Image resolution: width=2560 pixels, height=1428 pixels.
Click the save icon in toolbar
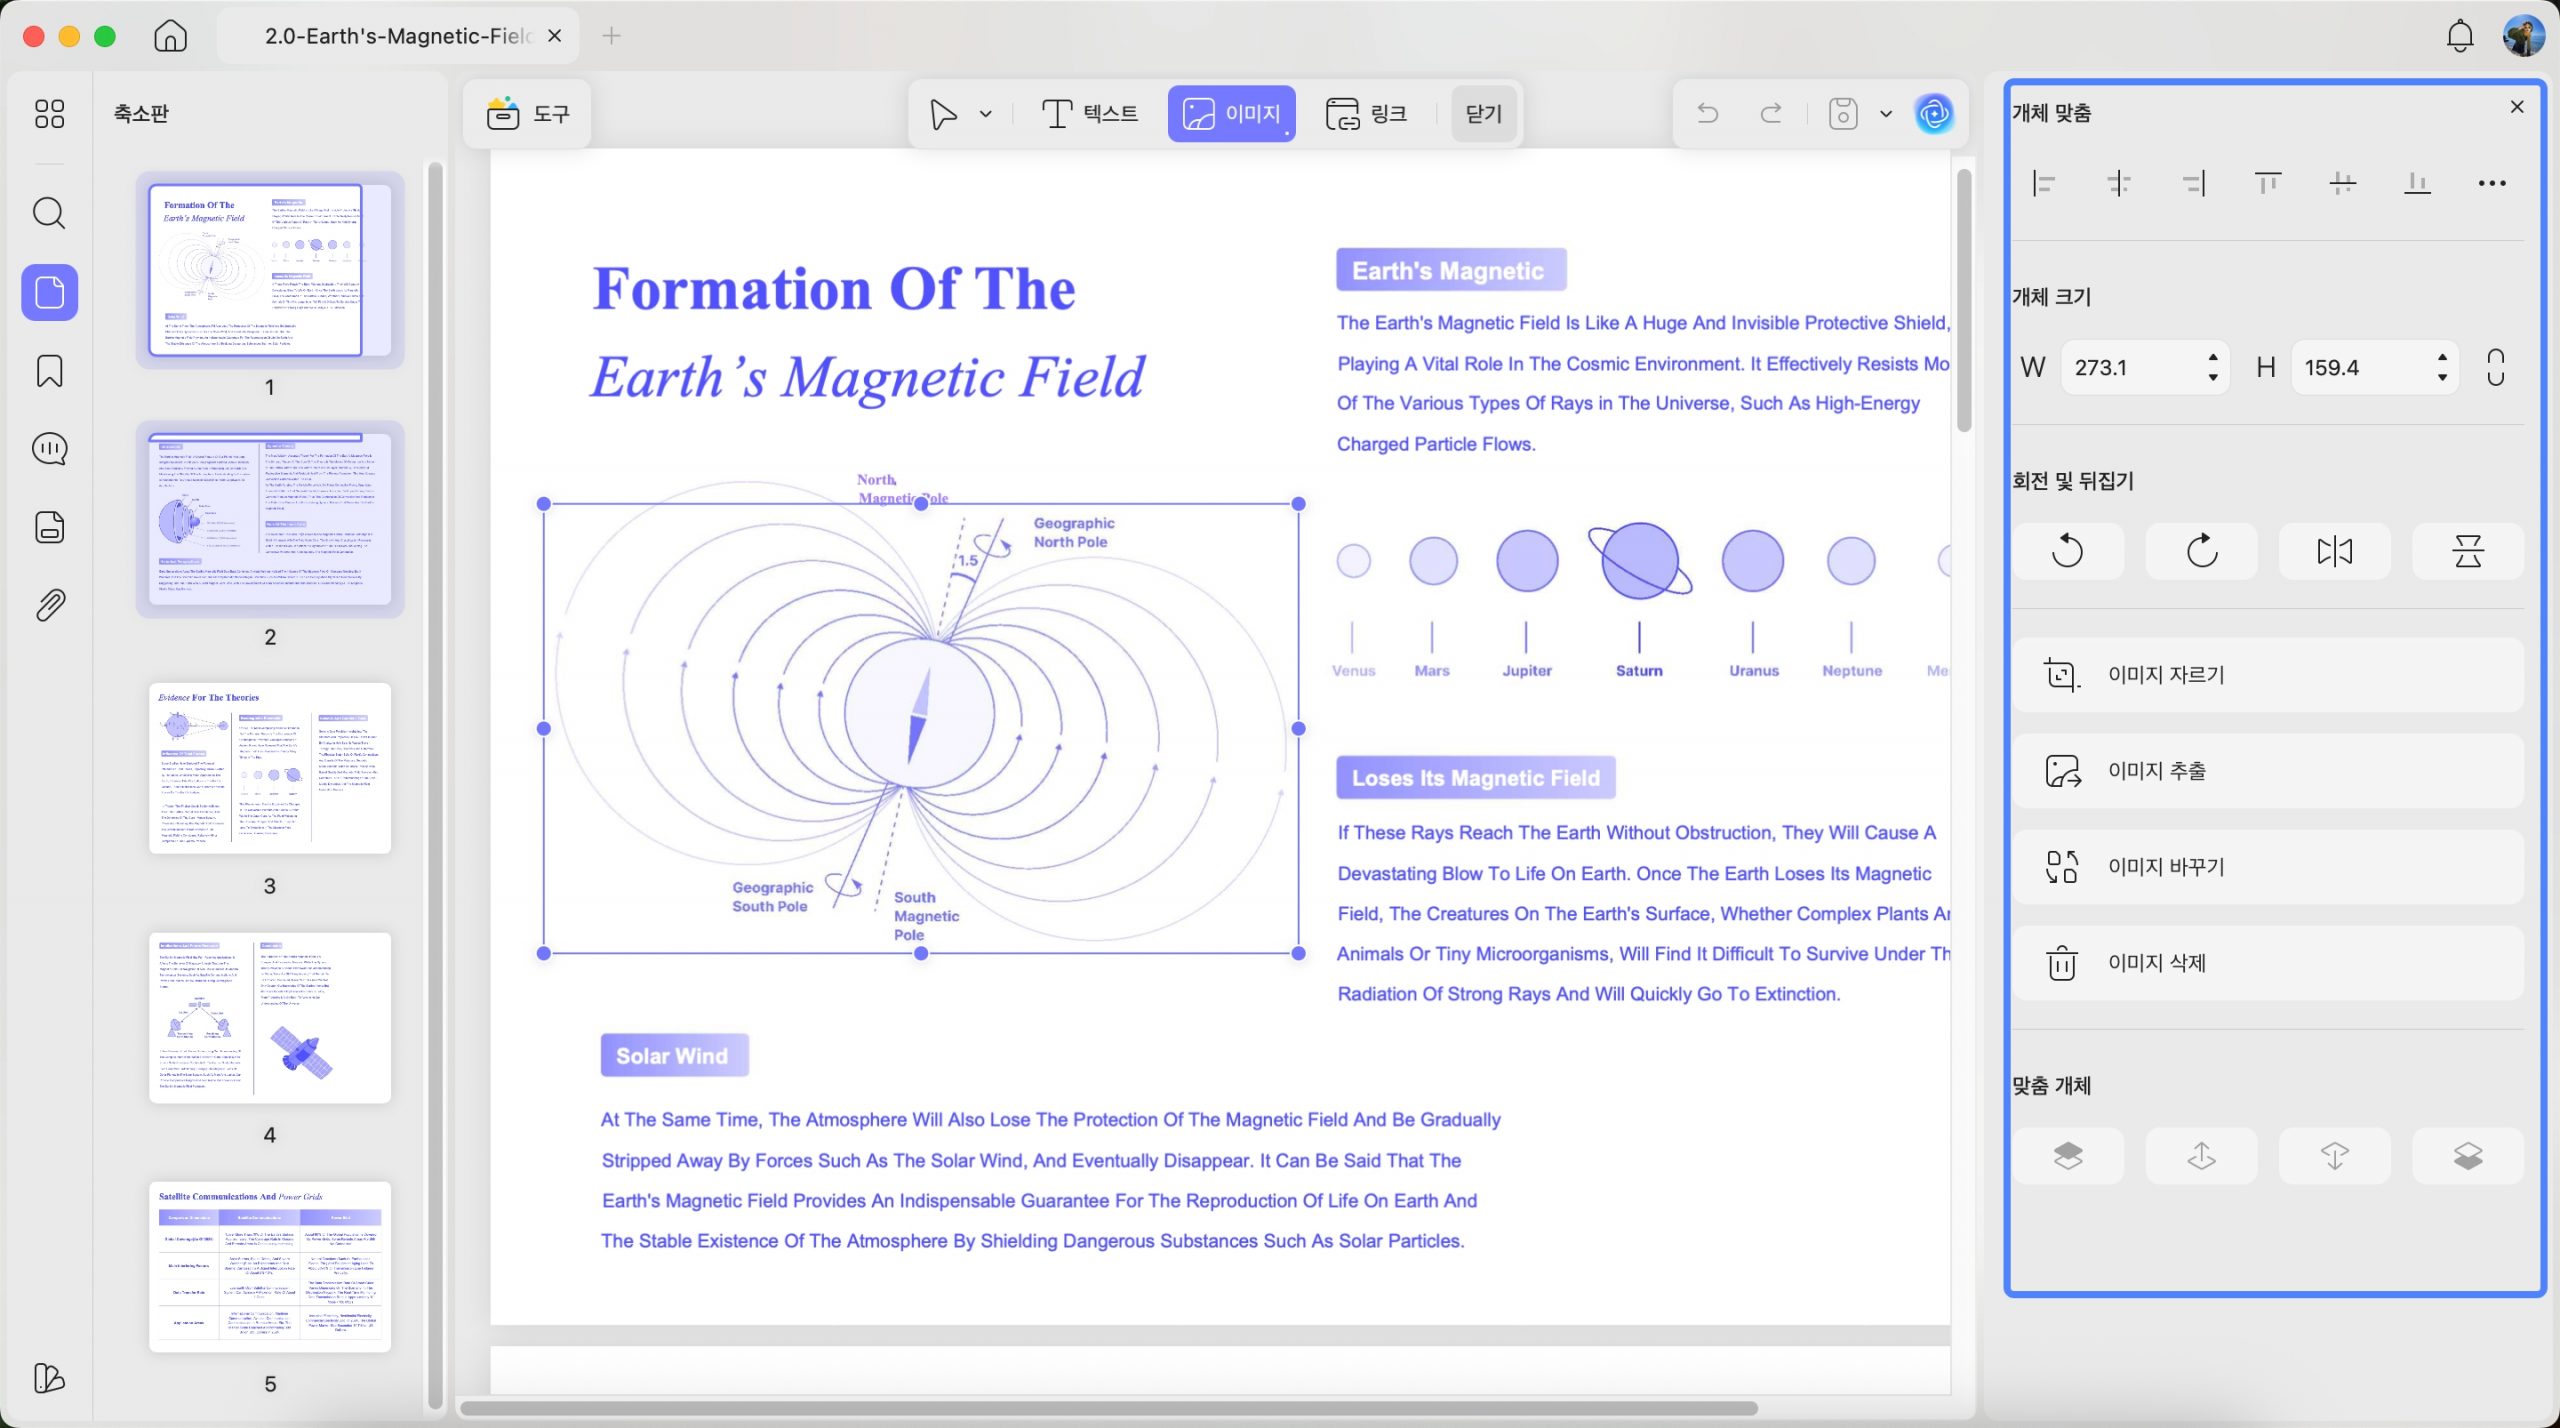click(x=1843, y=113)
